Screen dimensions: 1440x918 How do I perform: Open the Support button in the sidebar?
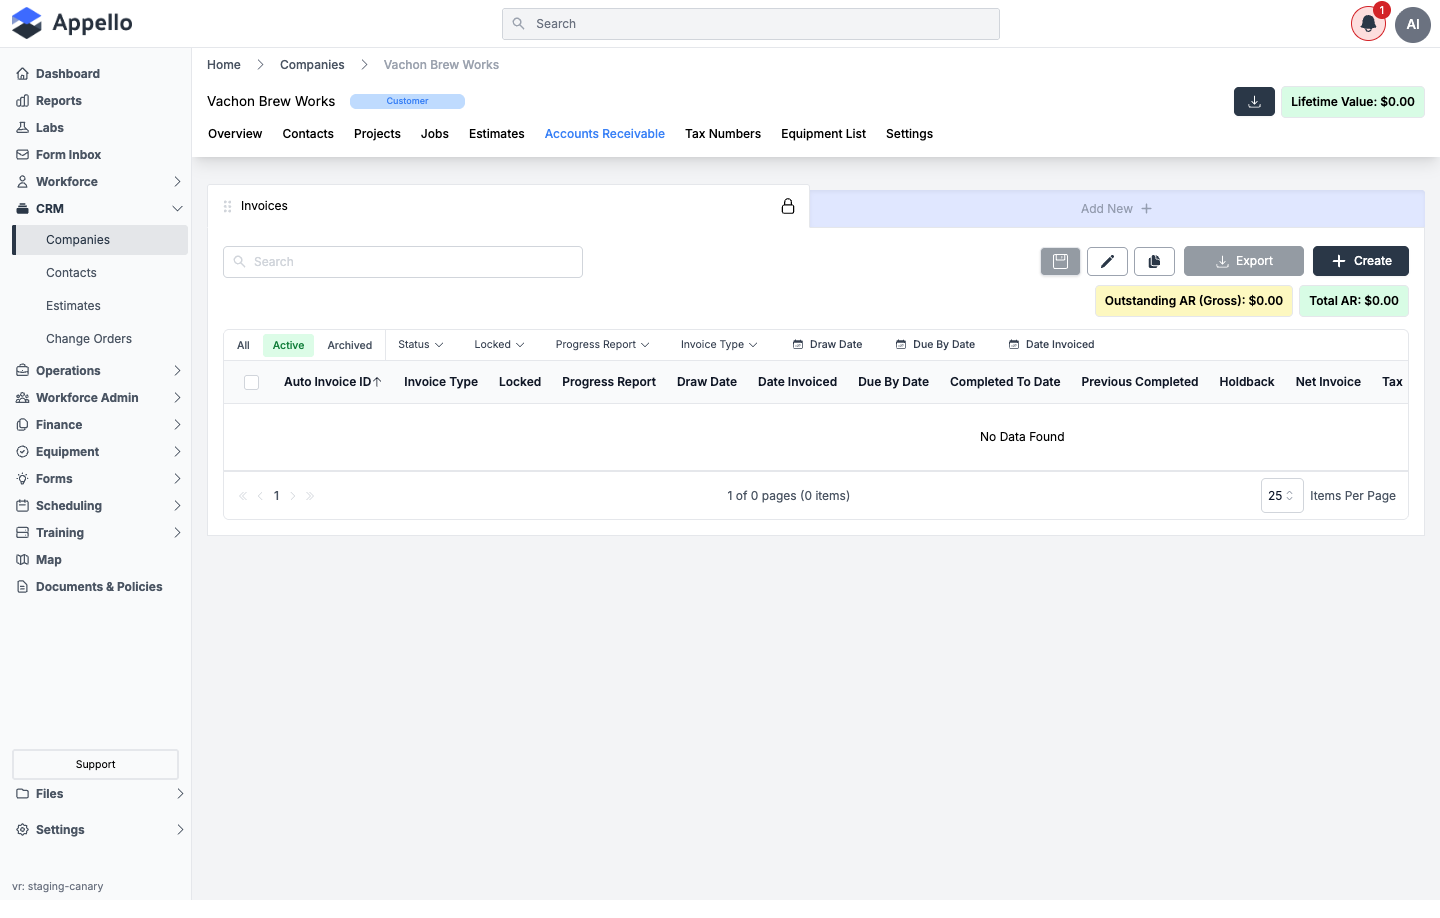click(x=96, y=765)
